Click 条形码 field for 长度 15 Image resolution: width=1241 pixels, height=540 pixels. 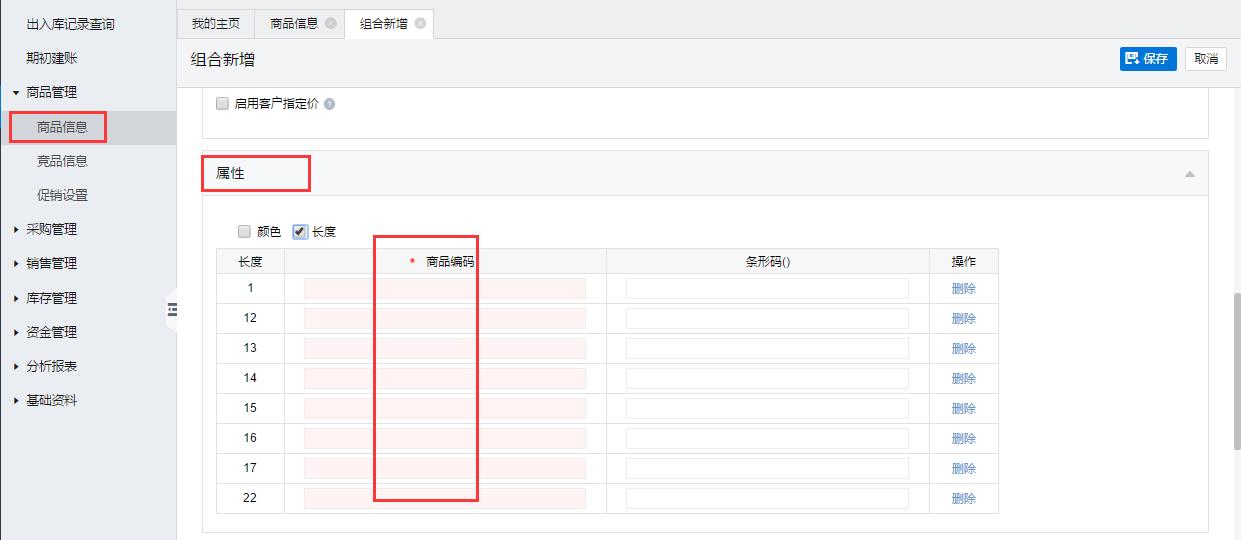pyautogui.click(x=767, y=408)
